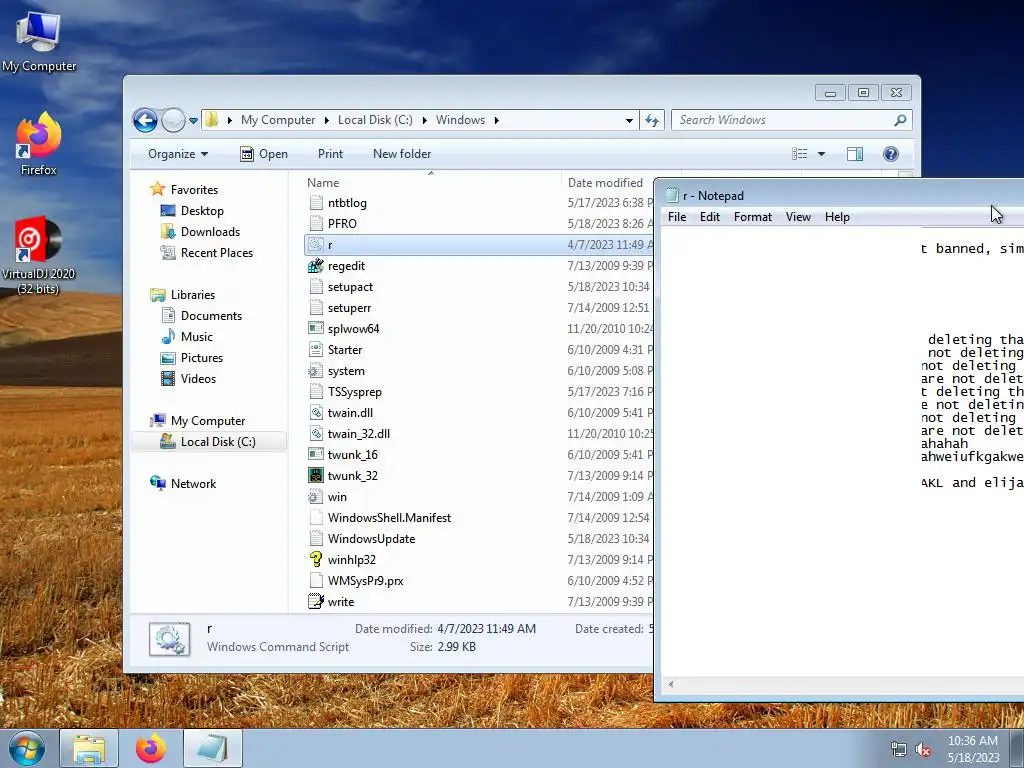Select the system file icon

pyautogui.click(x=316, y=371)
